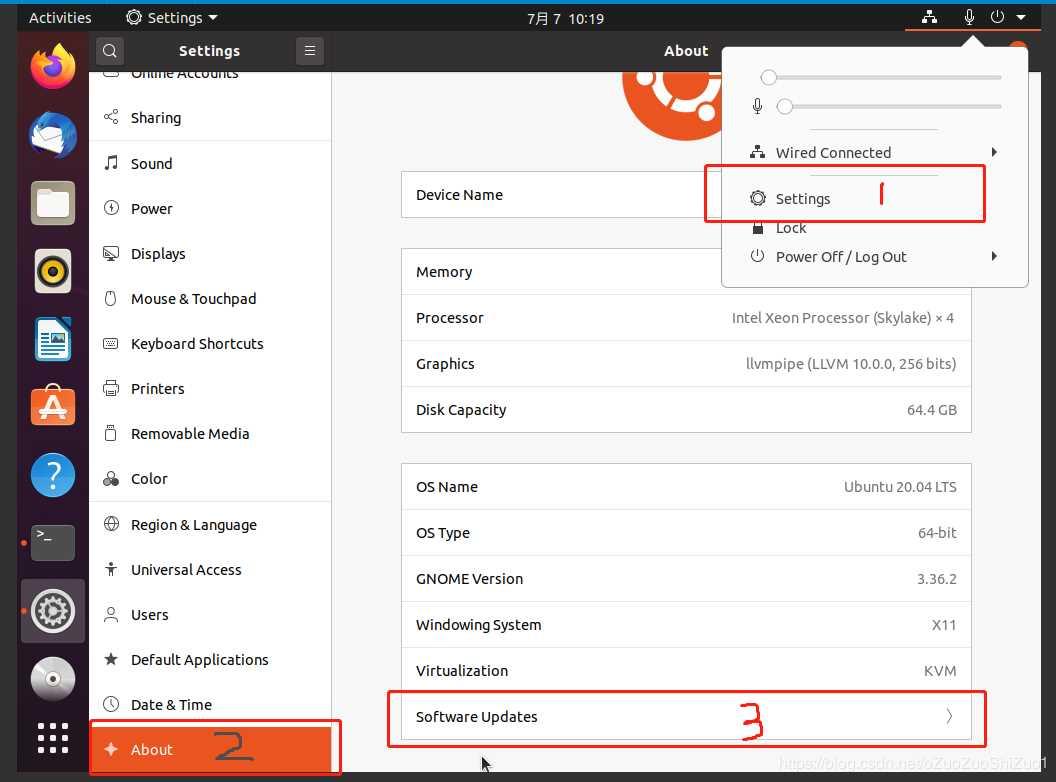This screenshot has height=782, width=1056.
Task: Go to Region & Language settings
Action: click(193, 525)
